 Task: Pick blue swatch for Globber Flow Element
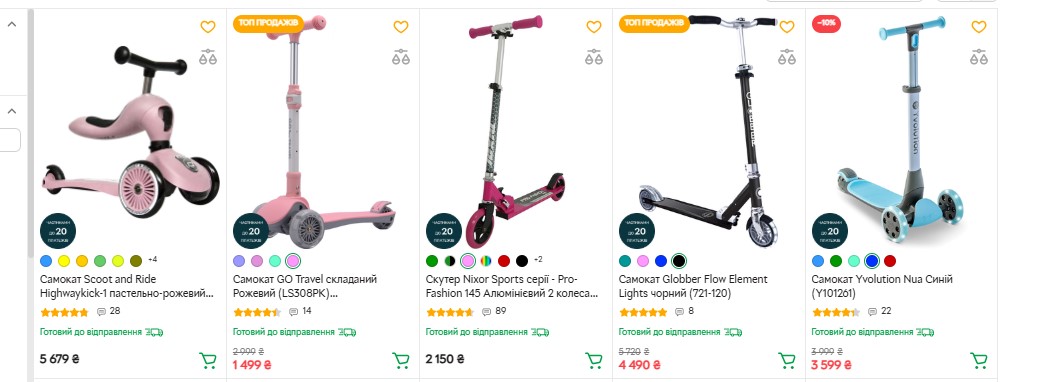661,261
